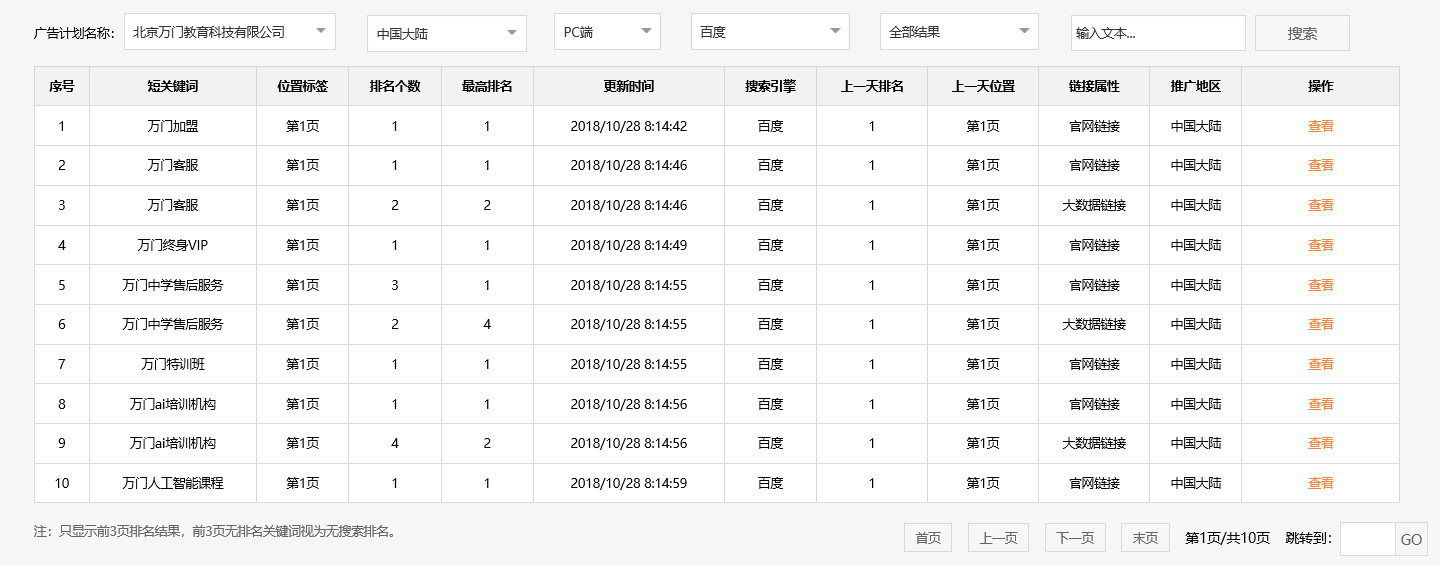
Task: Click 大数据链接 cell in row 6
Action: click(1094, 324)
